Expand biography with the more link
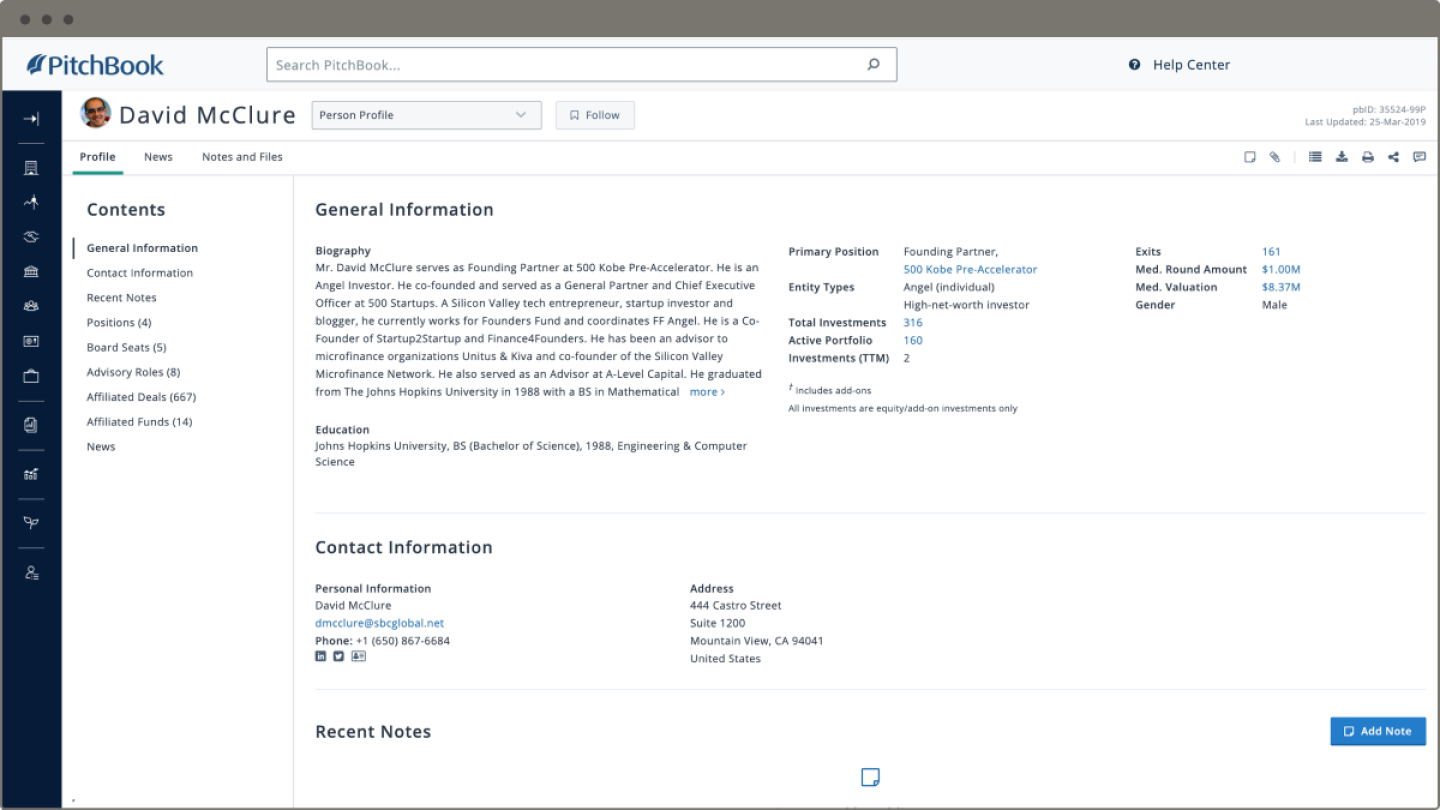 (707, 392)
